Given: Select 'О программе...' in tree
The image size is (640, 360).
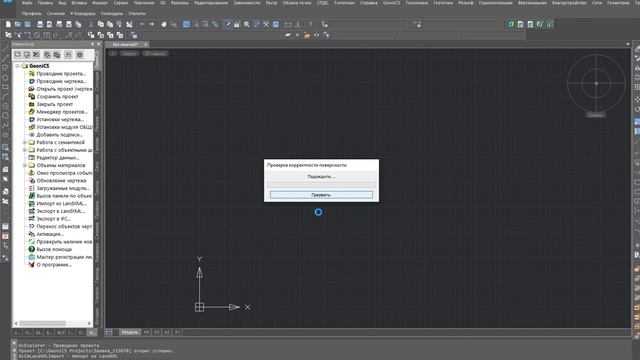Looking at the screenshot, I should click(x=54, y=264).
